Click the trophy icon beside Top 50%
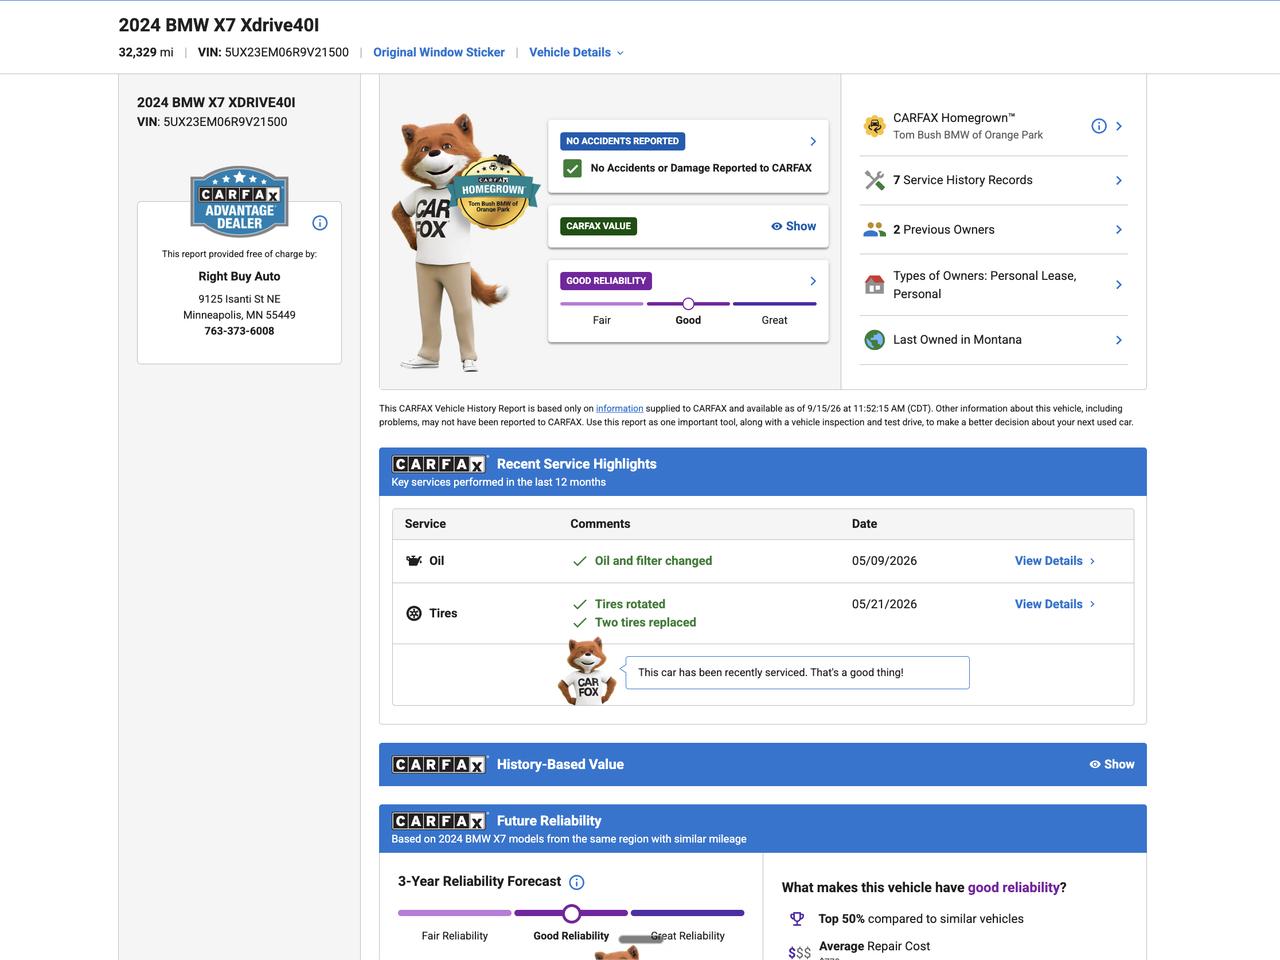The image size is (1280, 960). coord(797,919)
